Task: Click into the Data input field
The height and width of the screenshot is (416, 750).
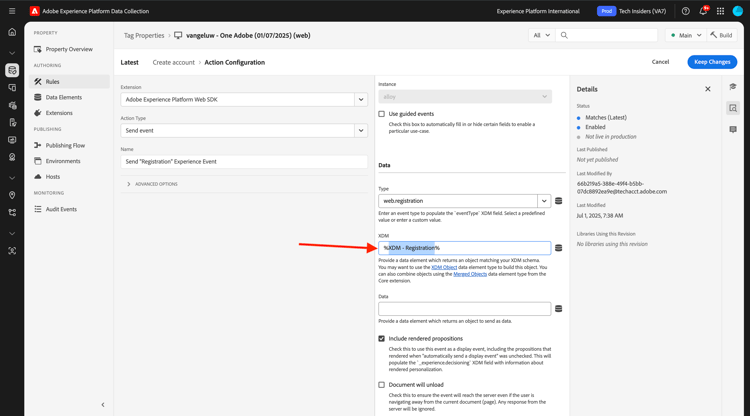Action: [464, 308]
